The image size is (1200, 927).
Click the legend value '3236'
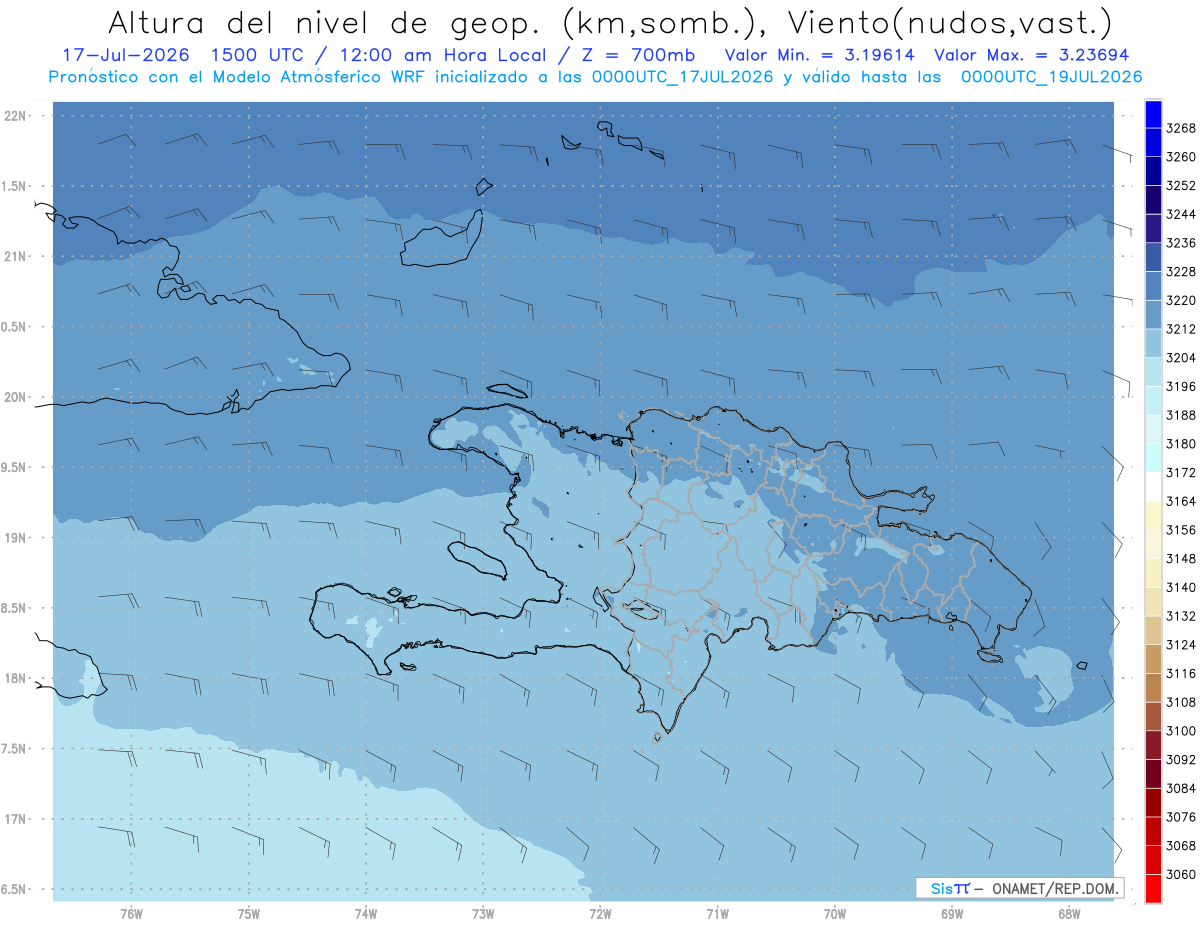coord(1181,243)
